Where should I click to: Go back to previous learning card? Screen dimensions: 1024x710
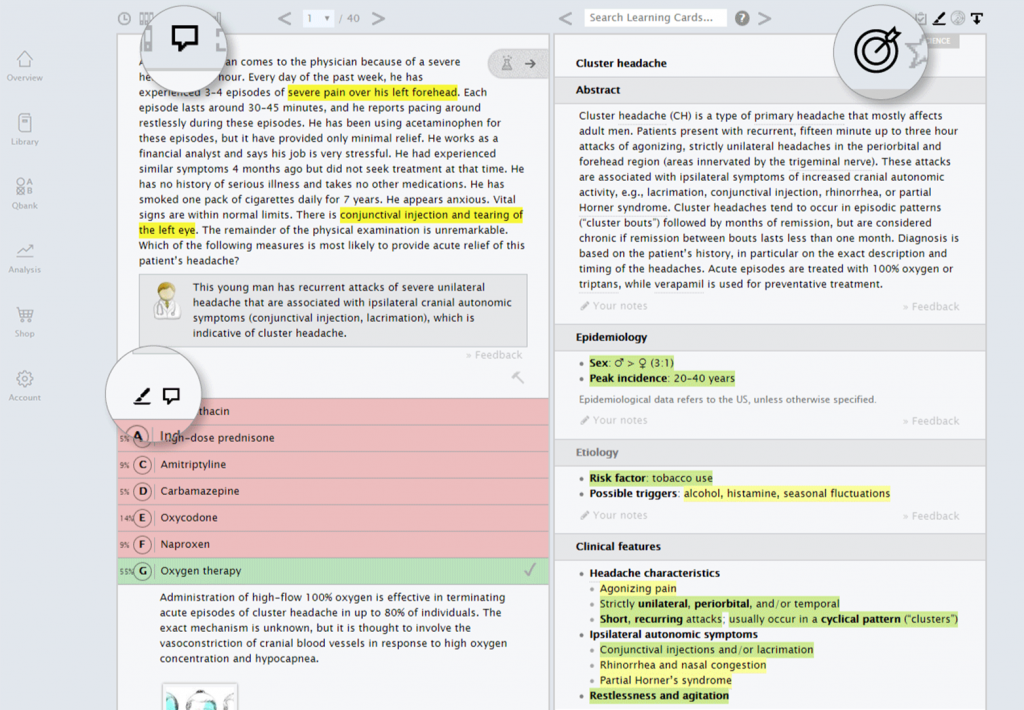point(566,18)
